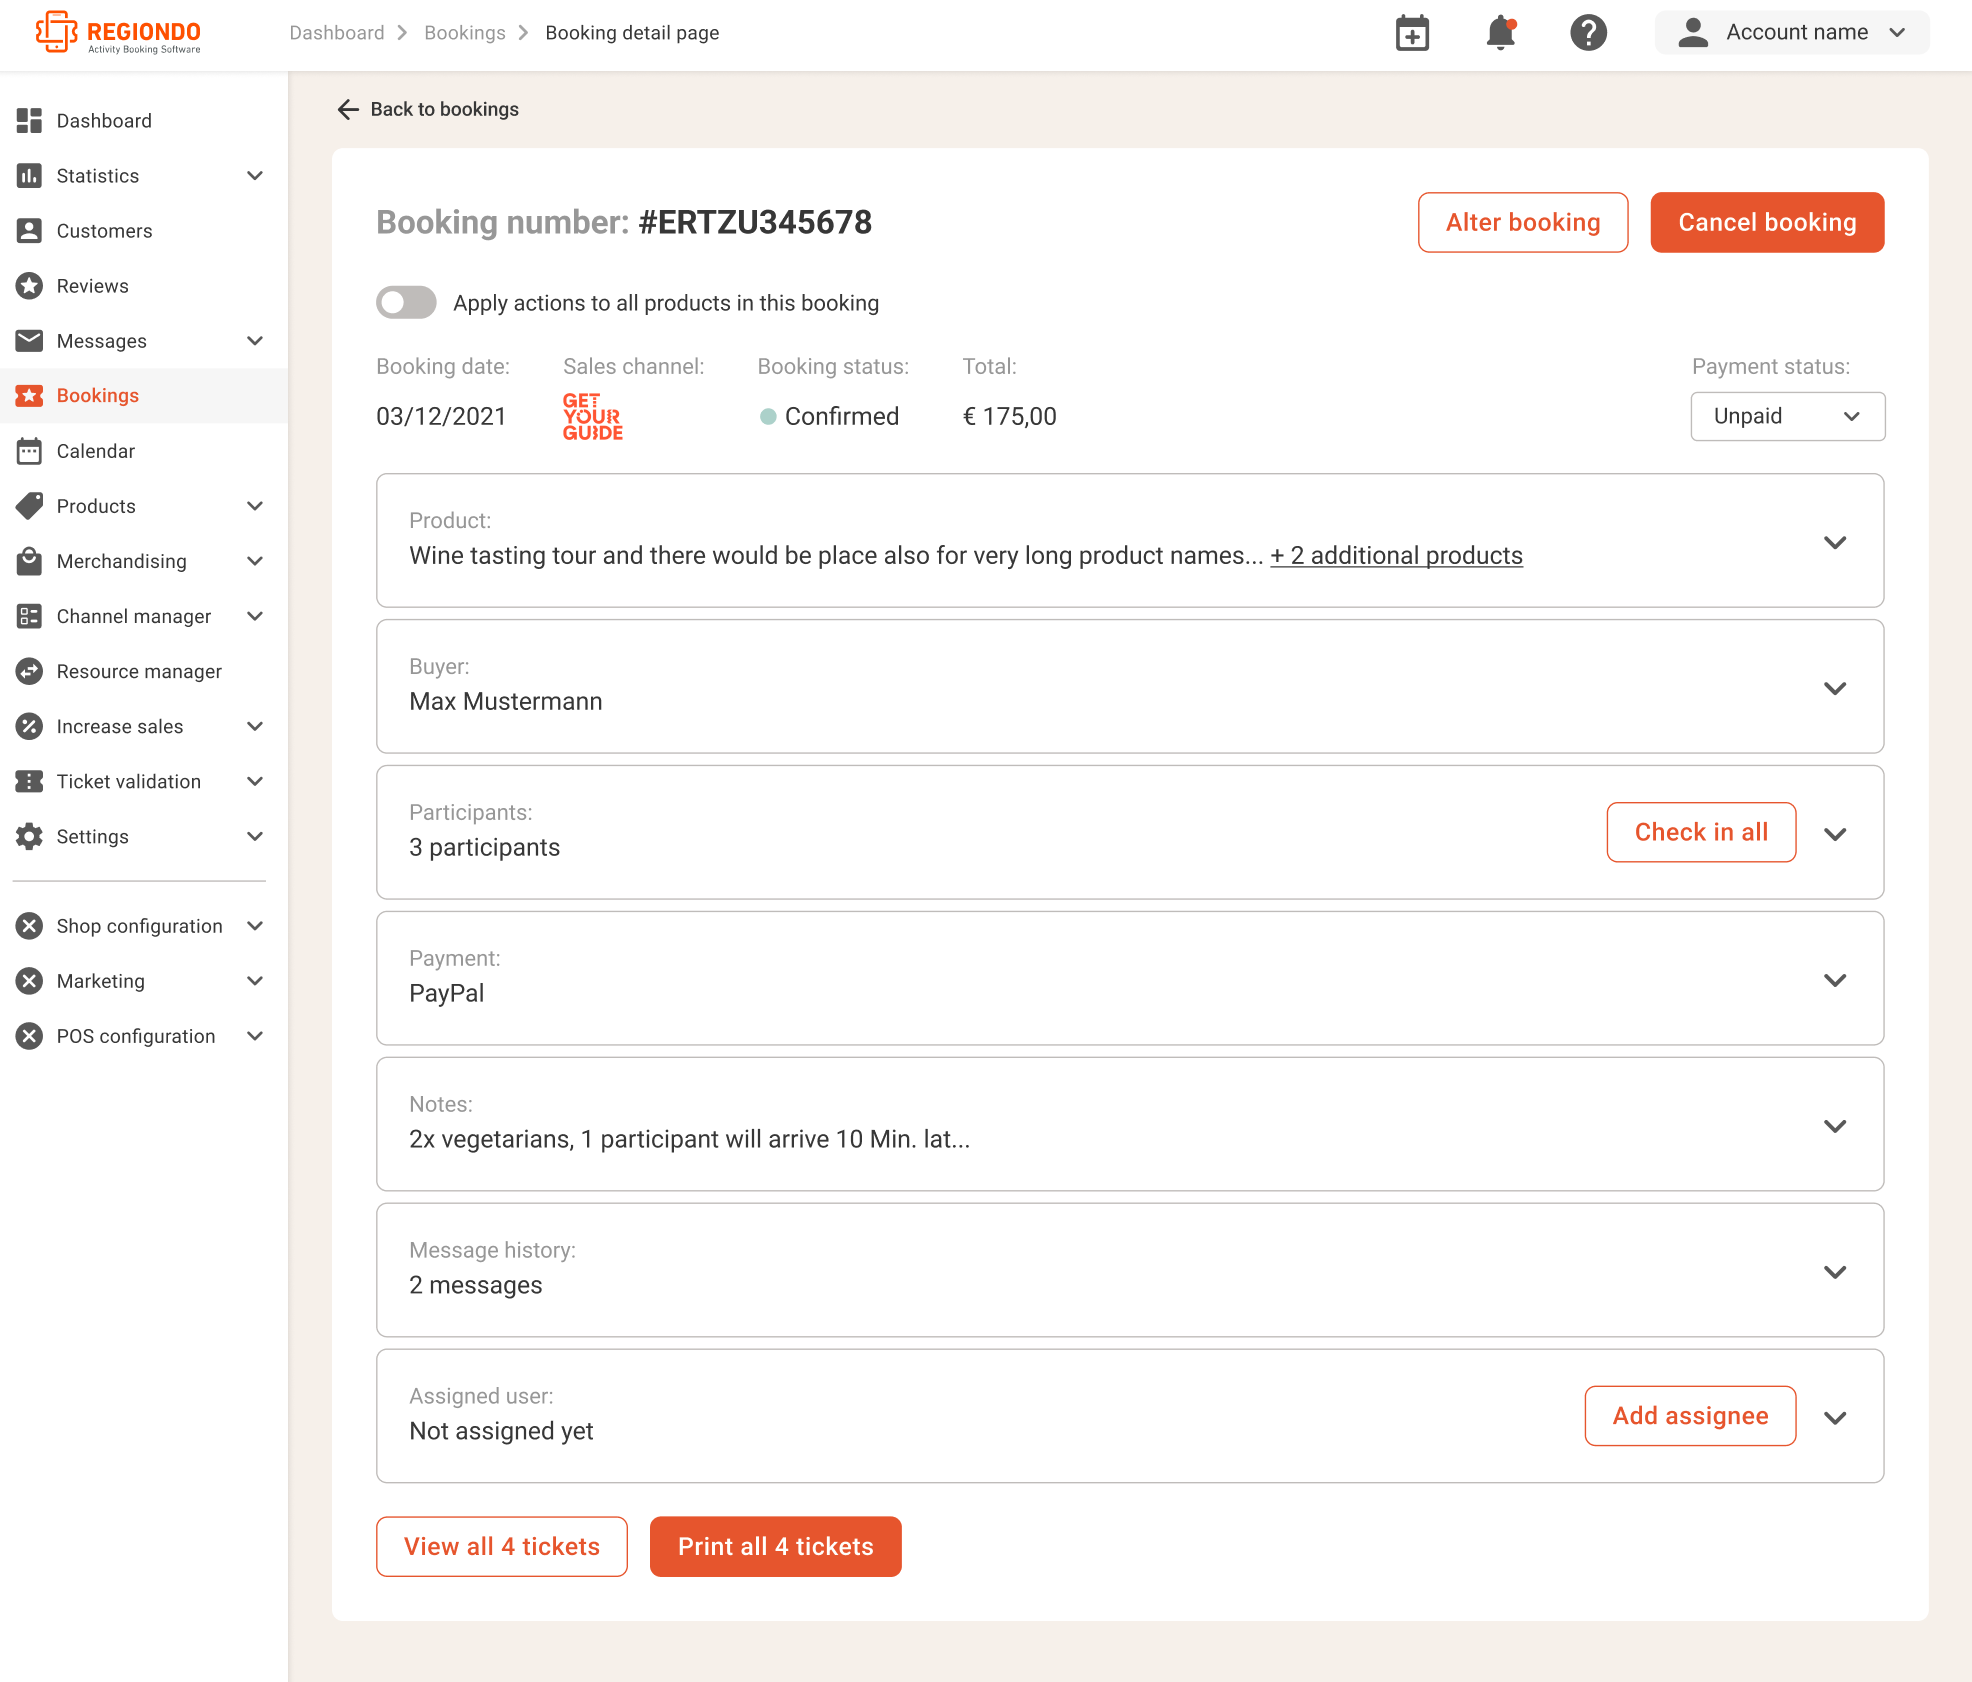Viewport: 1972px width, 1682px height.
Task: Expand the Message history chevron
Action: pos(1834,1272)
